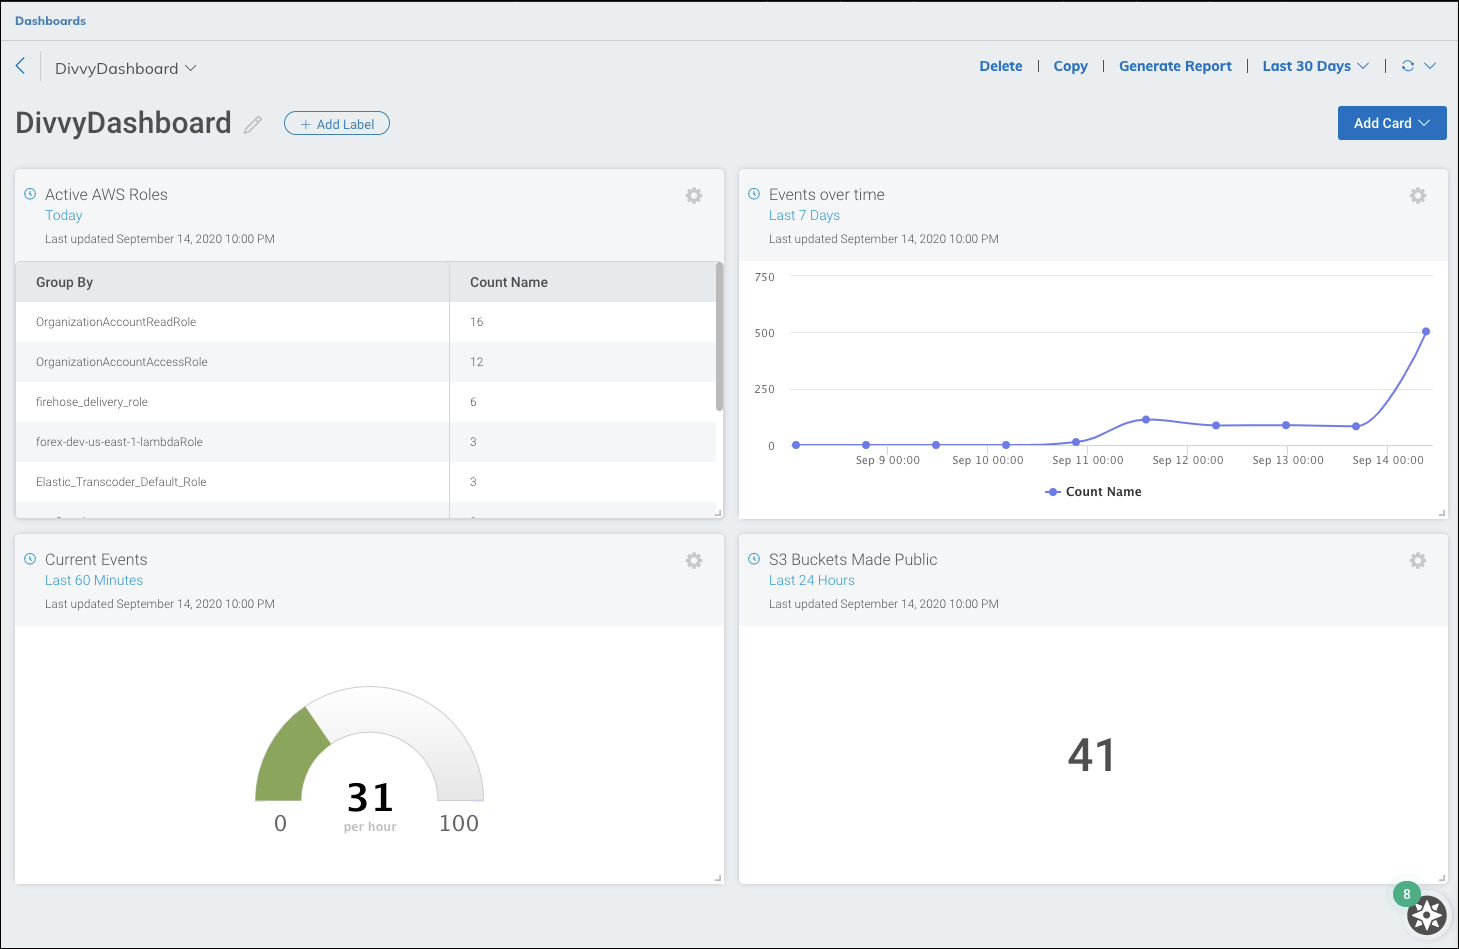Click the Dashboards breadcrumb link
Image resolution: width=1459 pixels, height=949 pixels.
[50, 21]
